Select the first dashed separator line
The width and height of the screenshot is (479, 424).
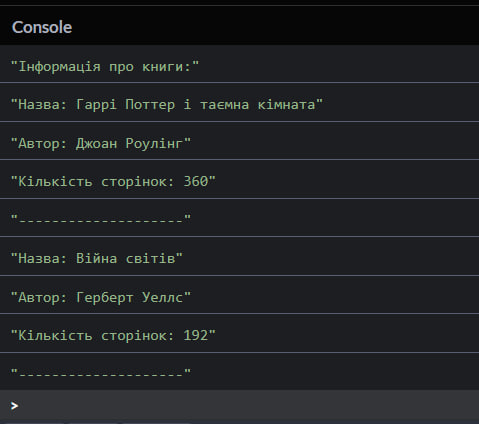pos(239,220)
